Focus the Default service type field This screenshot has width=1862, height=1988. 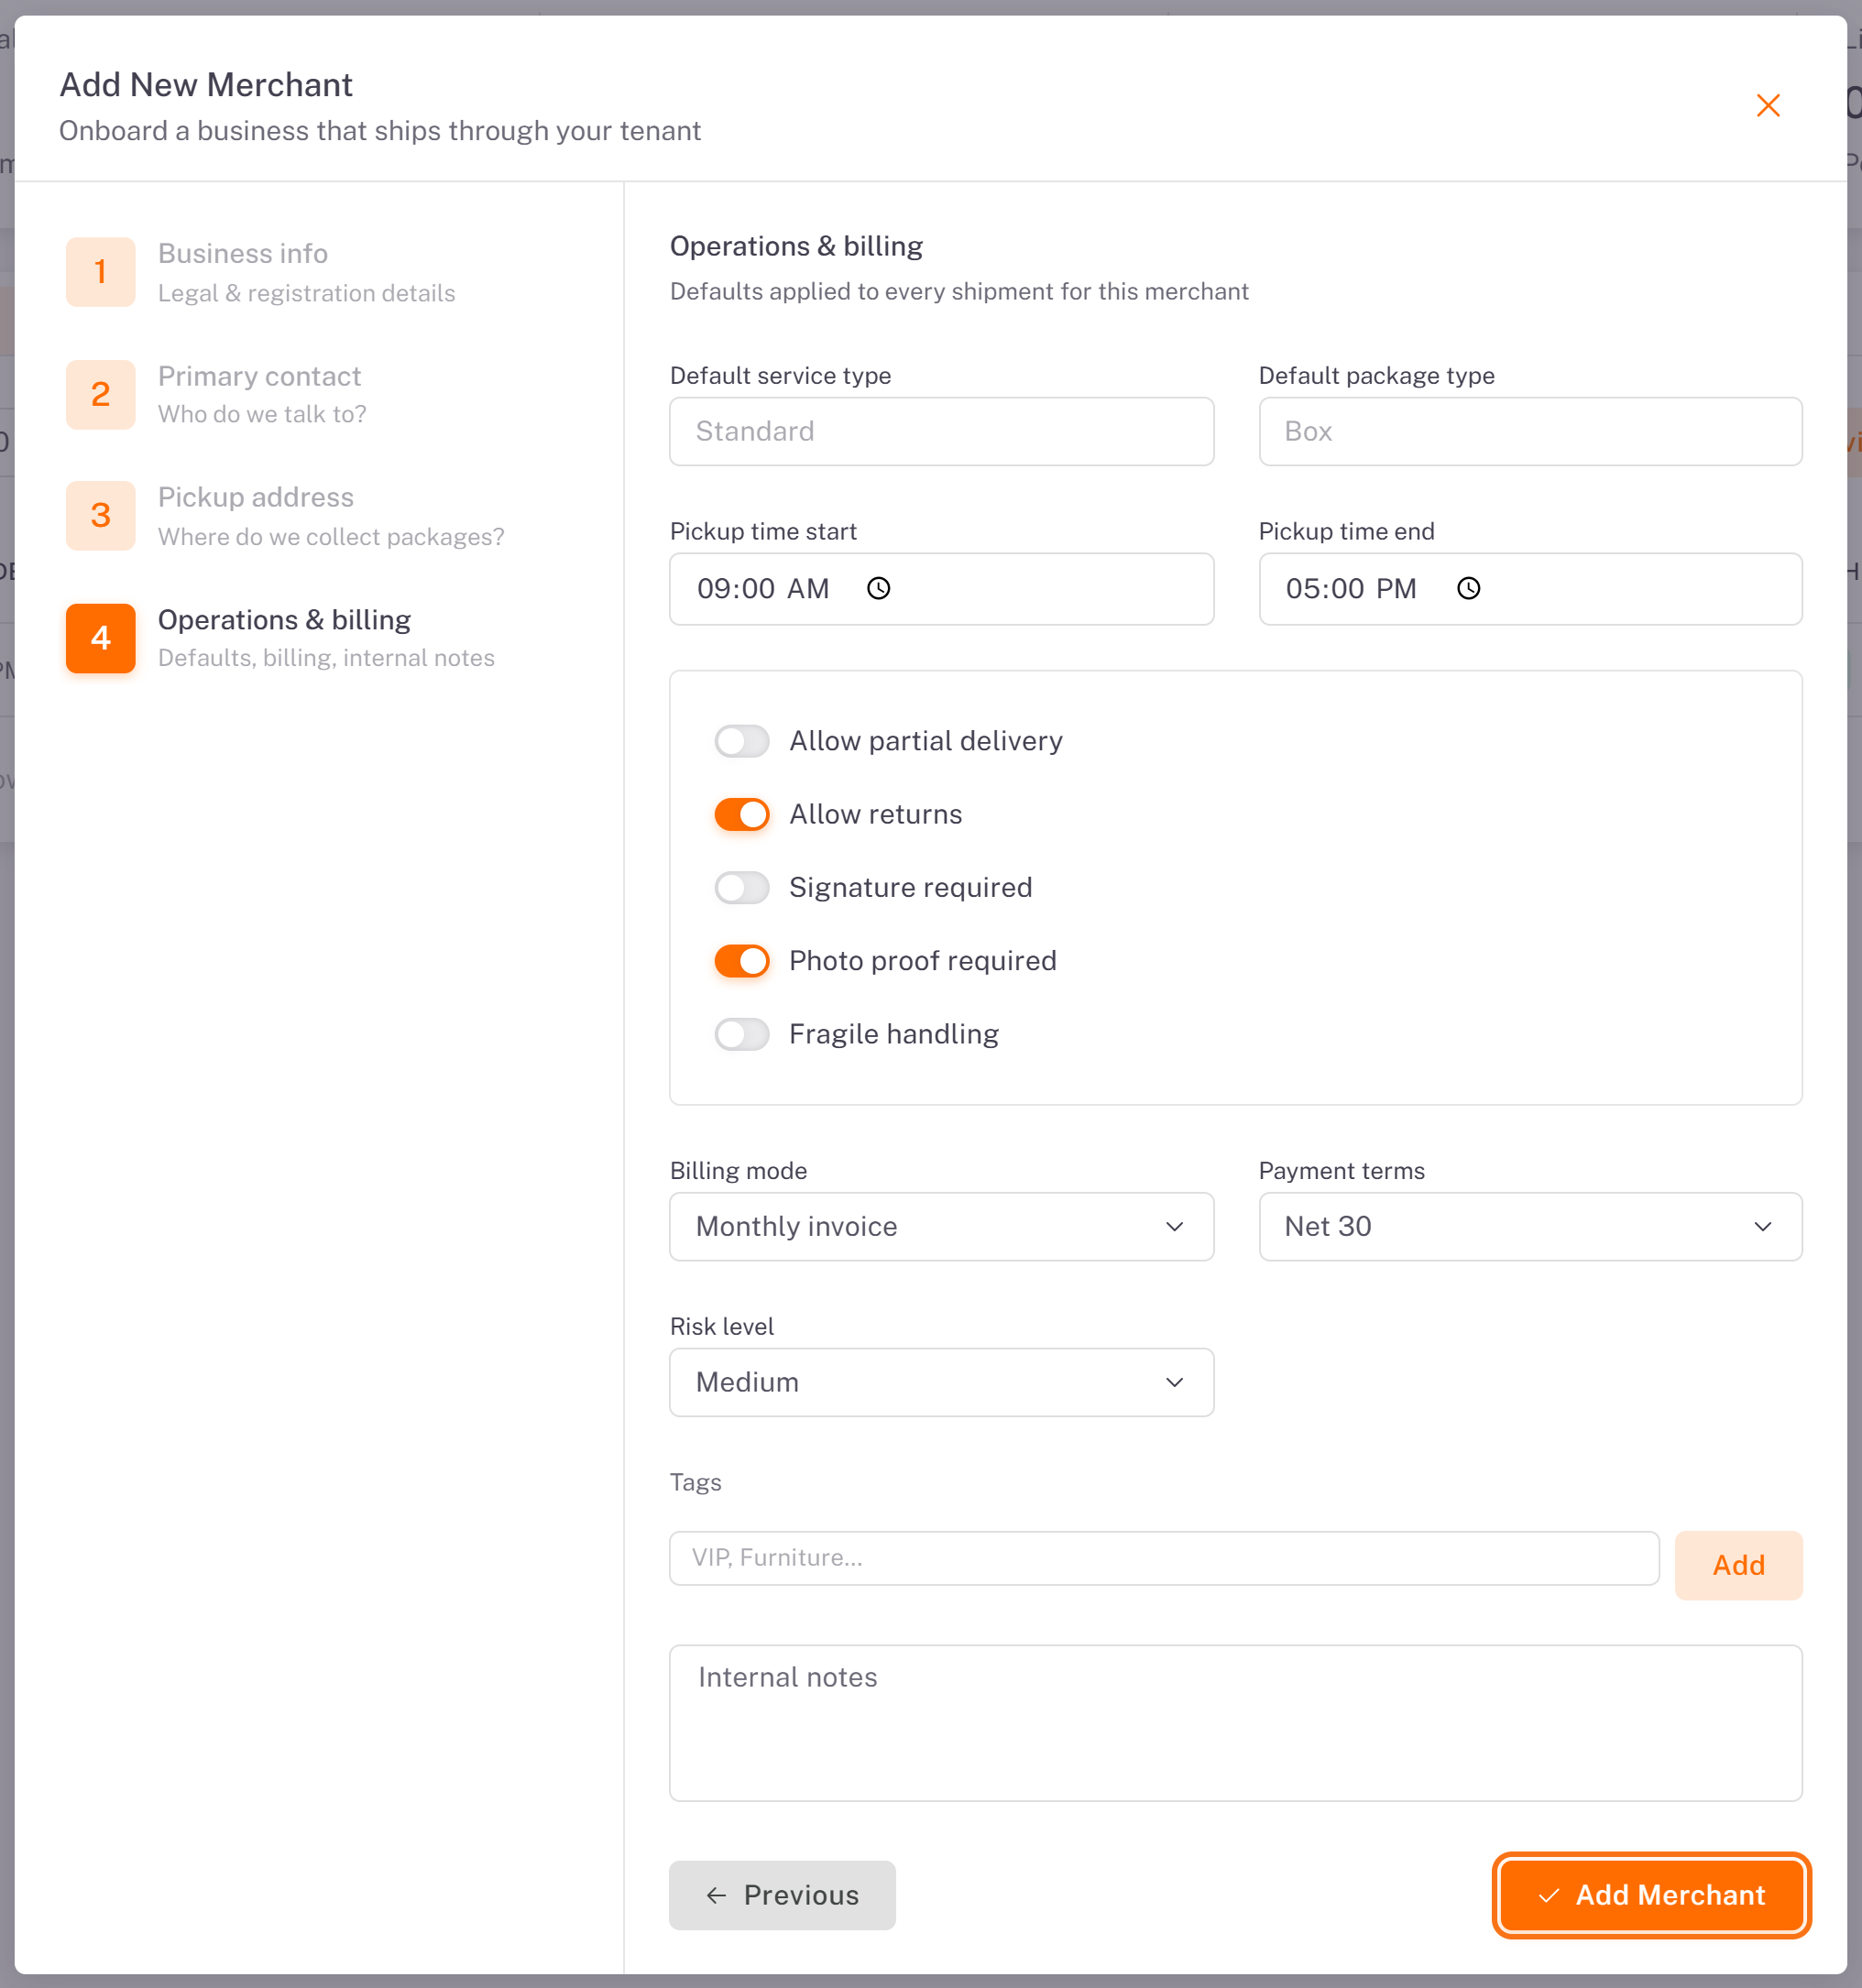tap(941, 431)
